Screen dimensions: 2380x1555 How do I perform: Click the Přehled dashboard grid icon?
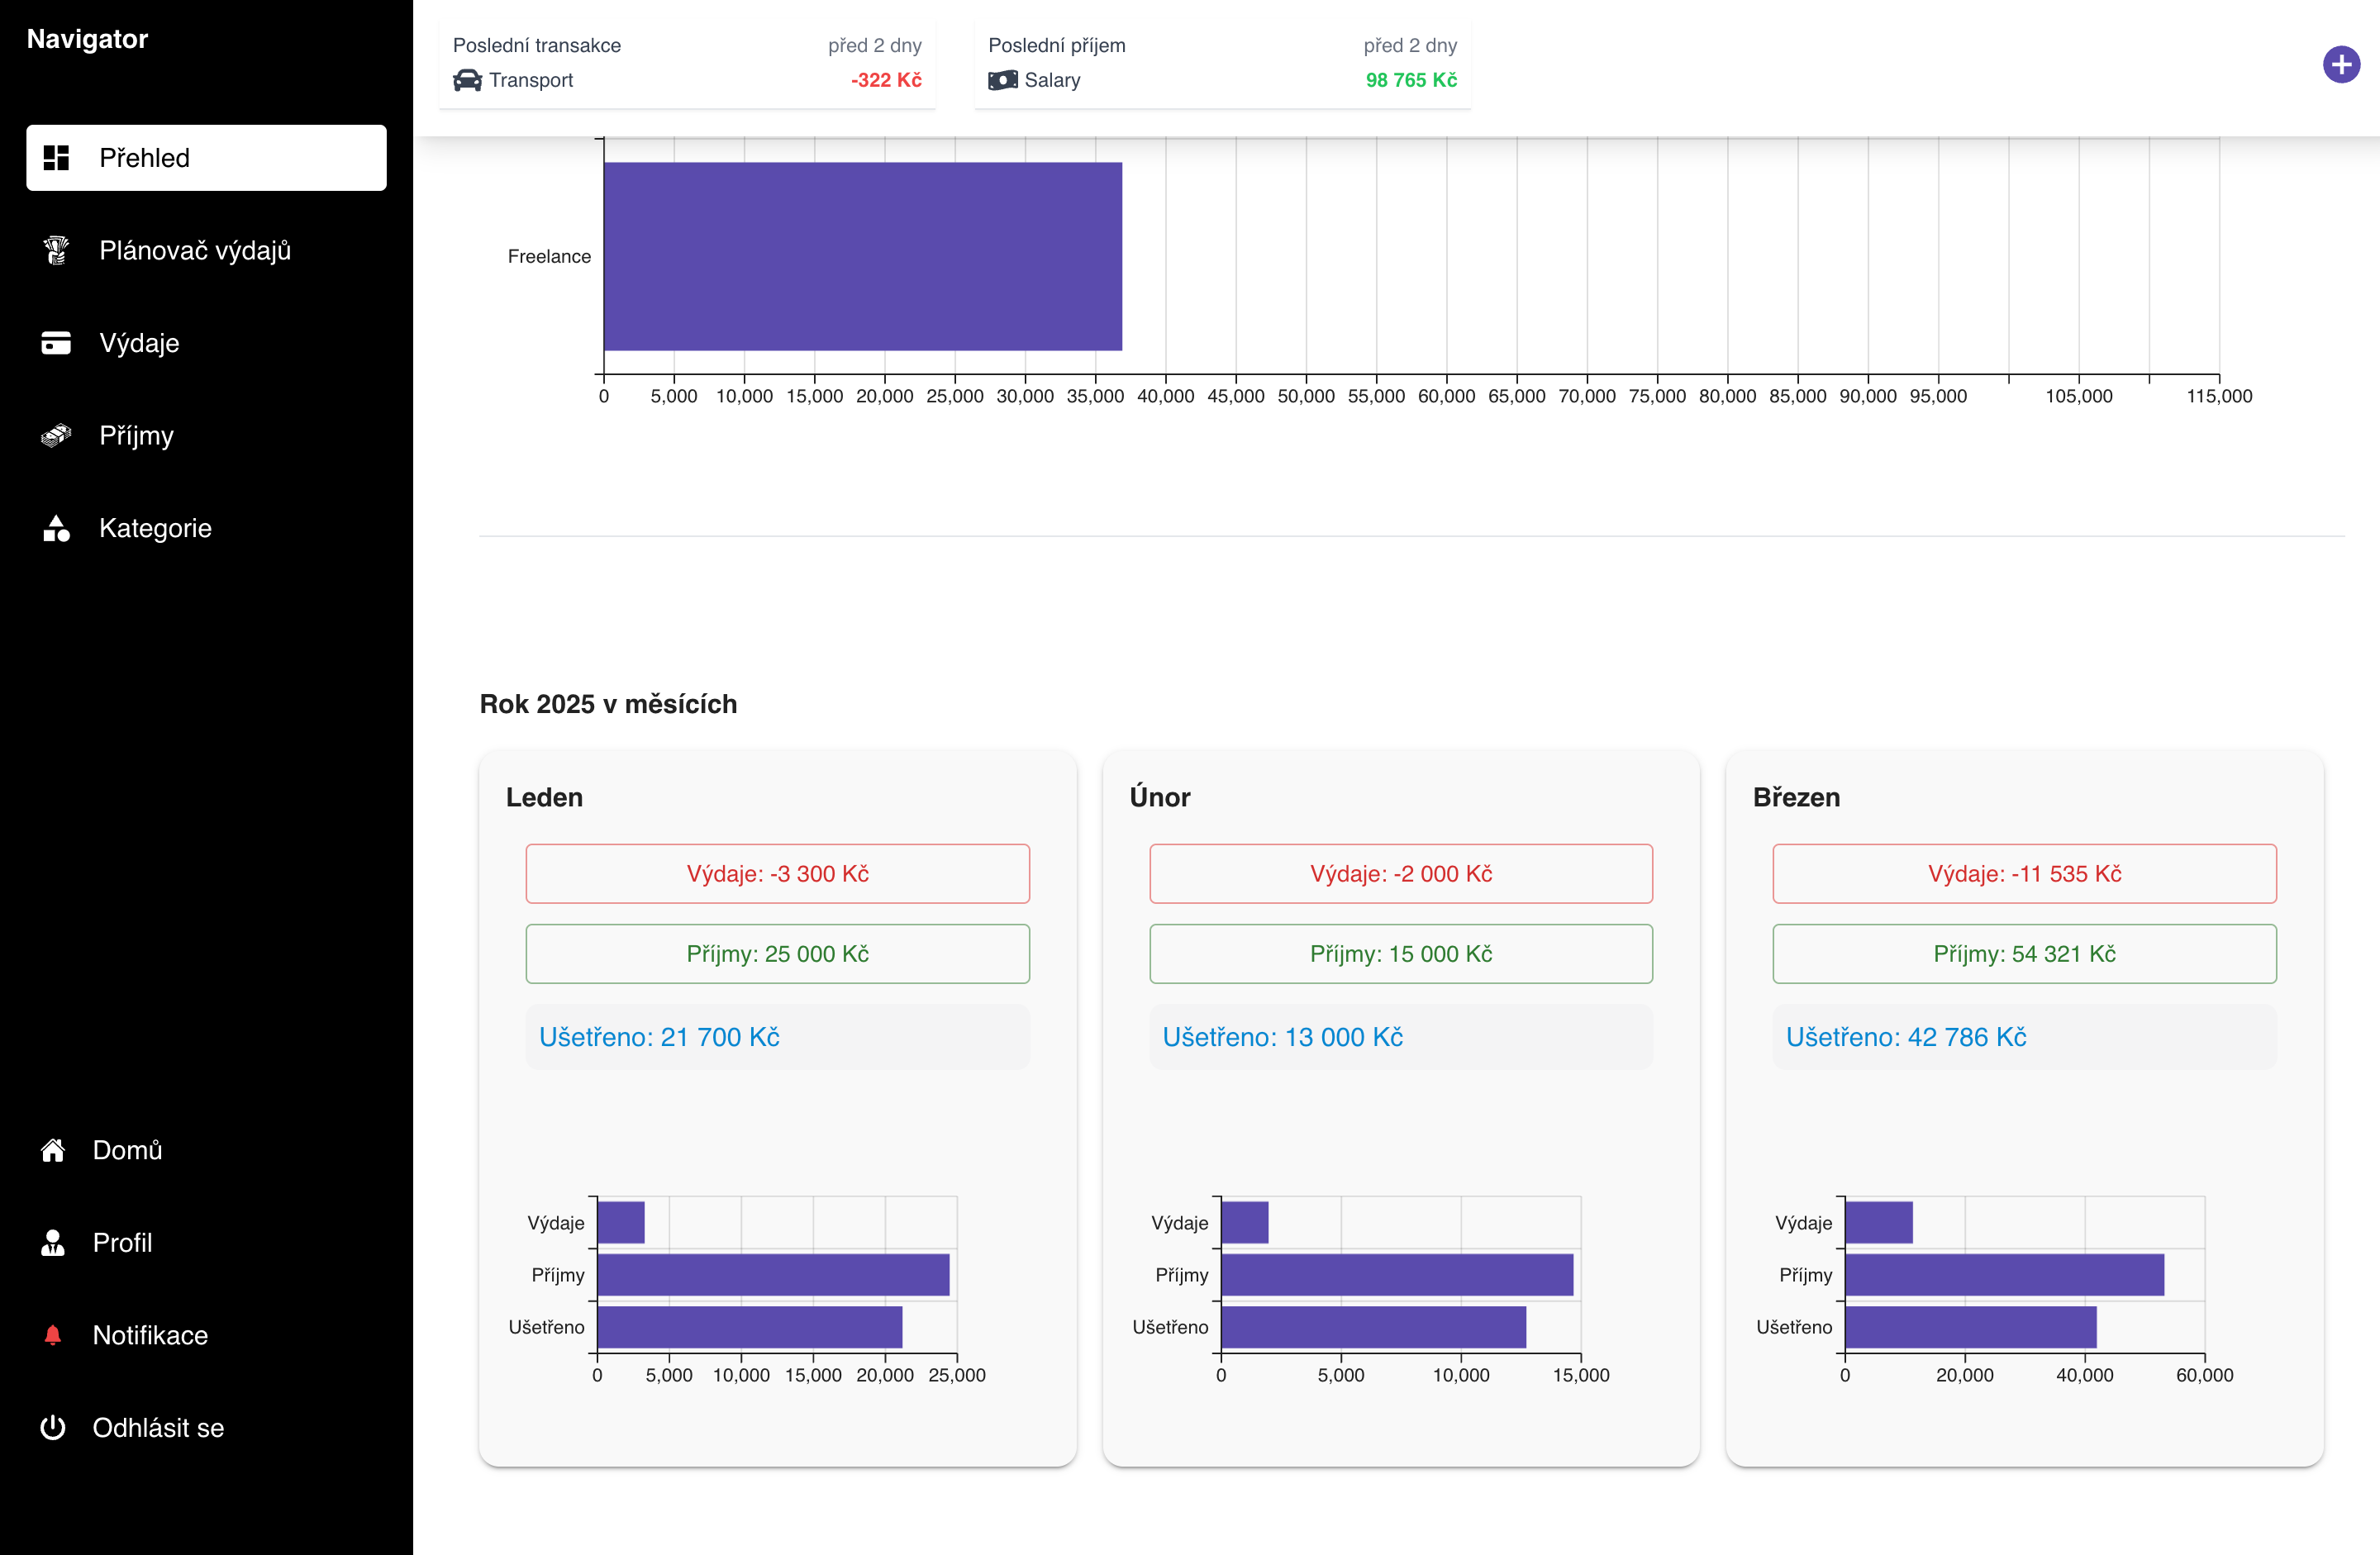(56, 158)
